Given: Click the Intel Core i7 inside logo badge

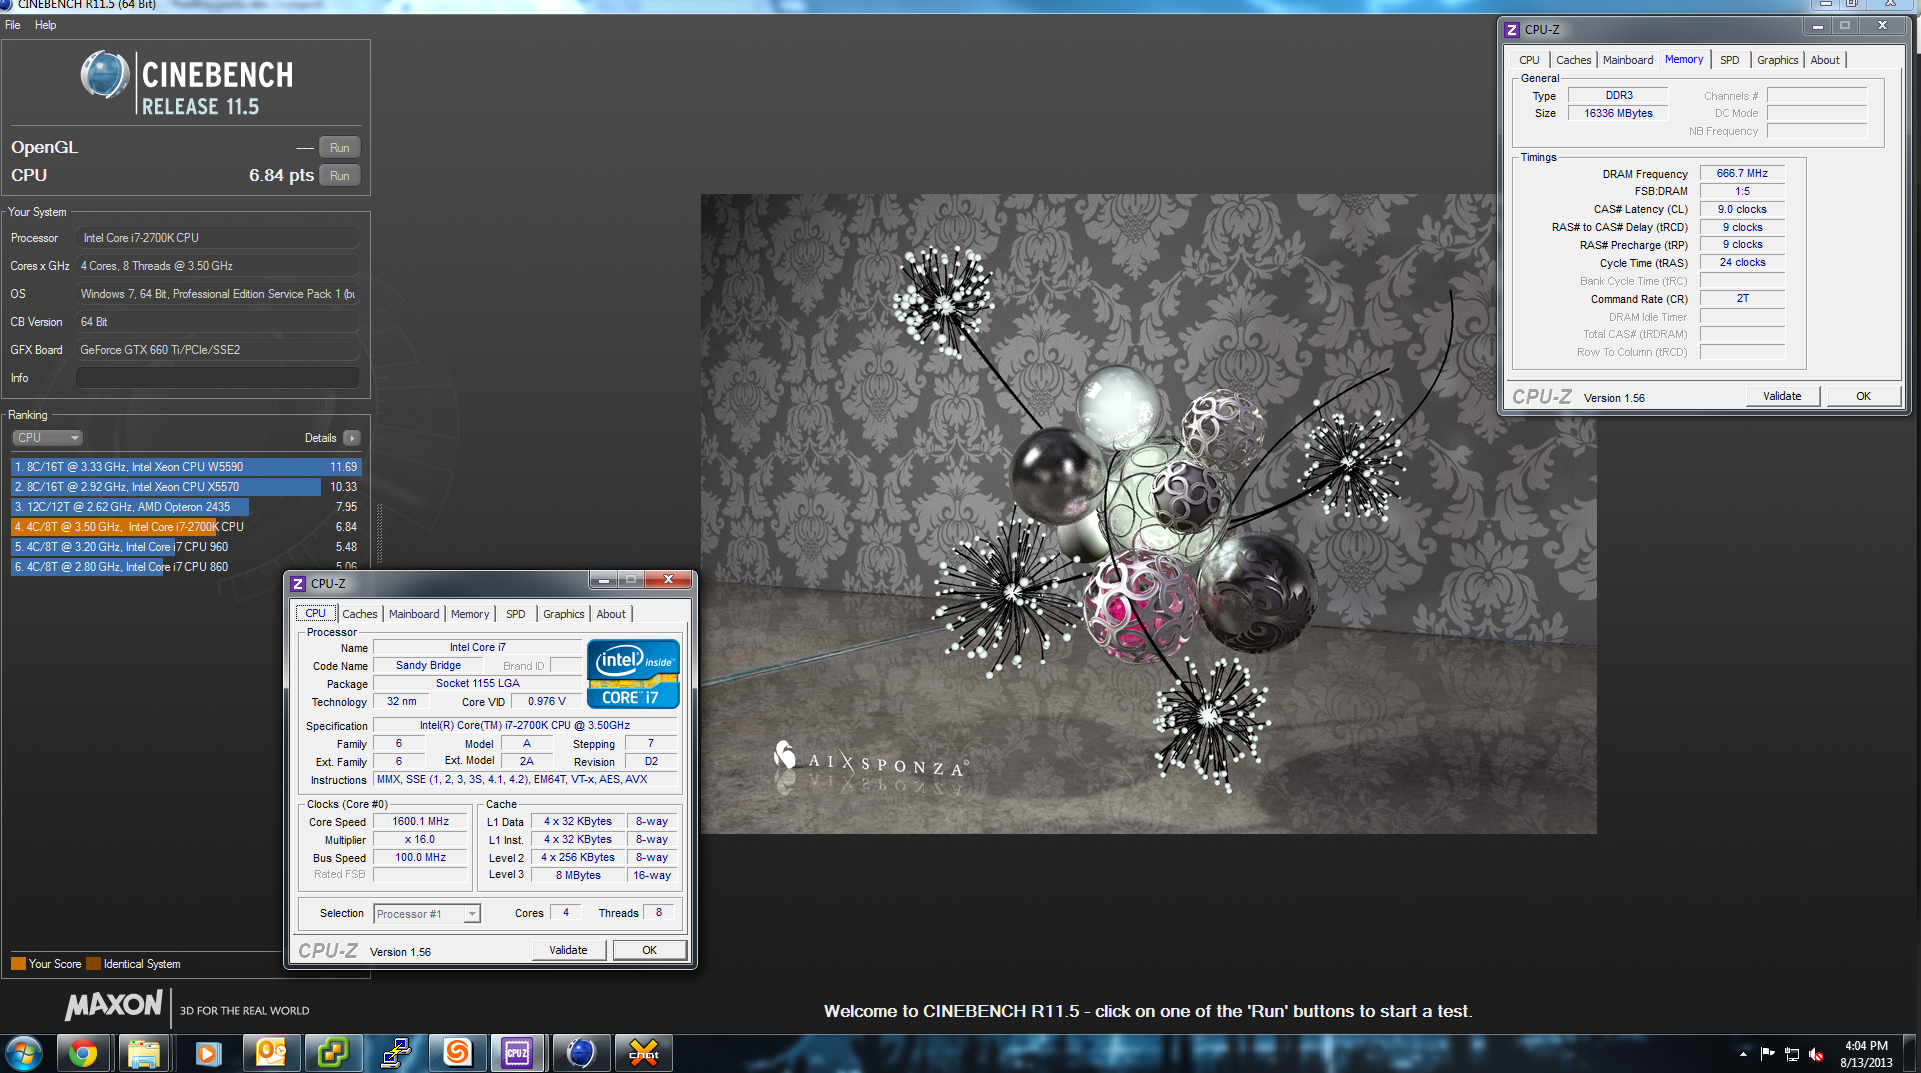Looking at the screenshot, I should (633, 674).
